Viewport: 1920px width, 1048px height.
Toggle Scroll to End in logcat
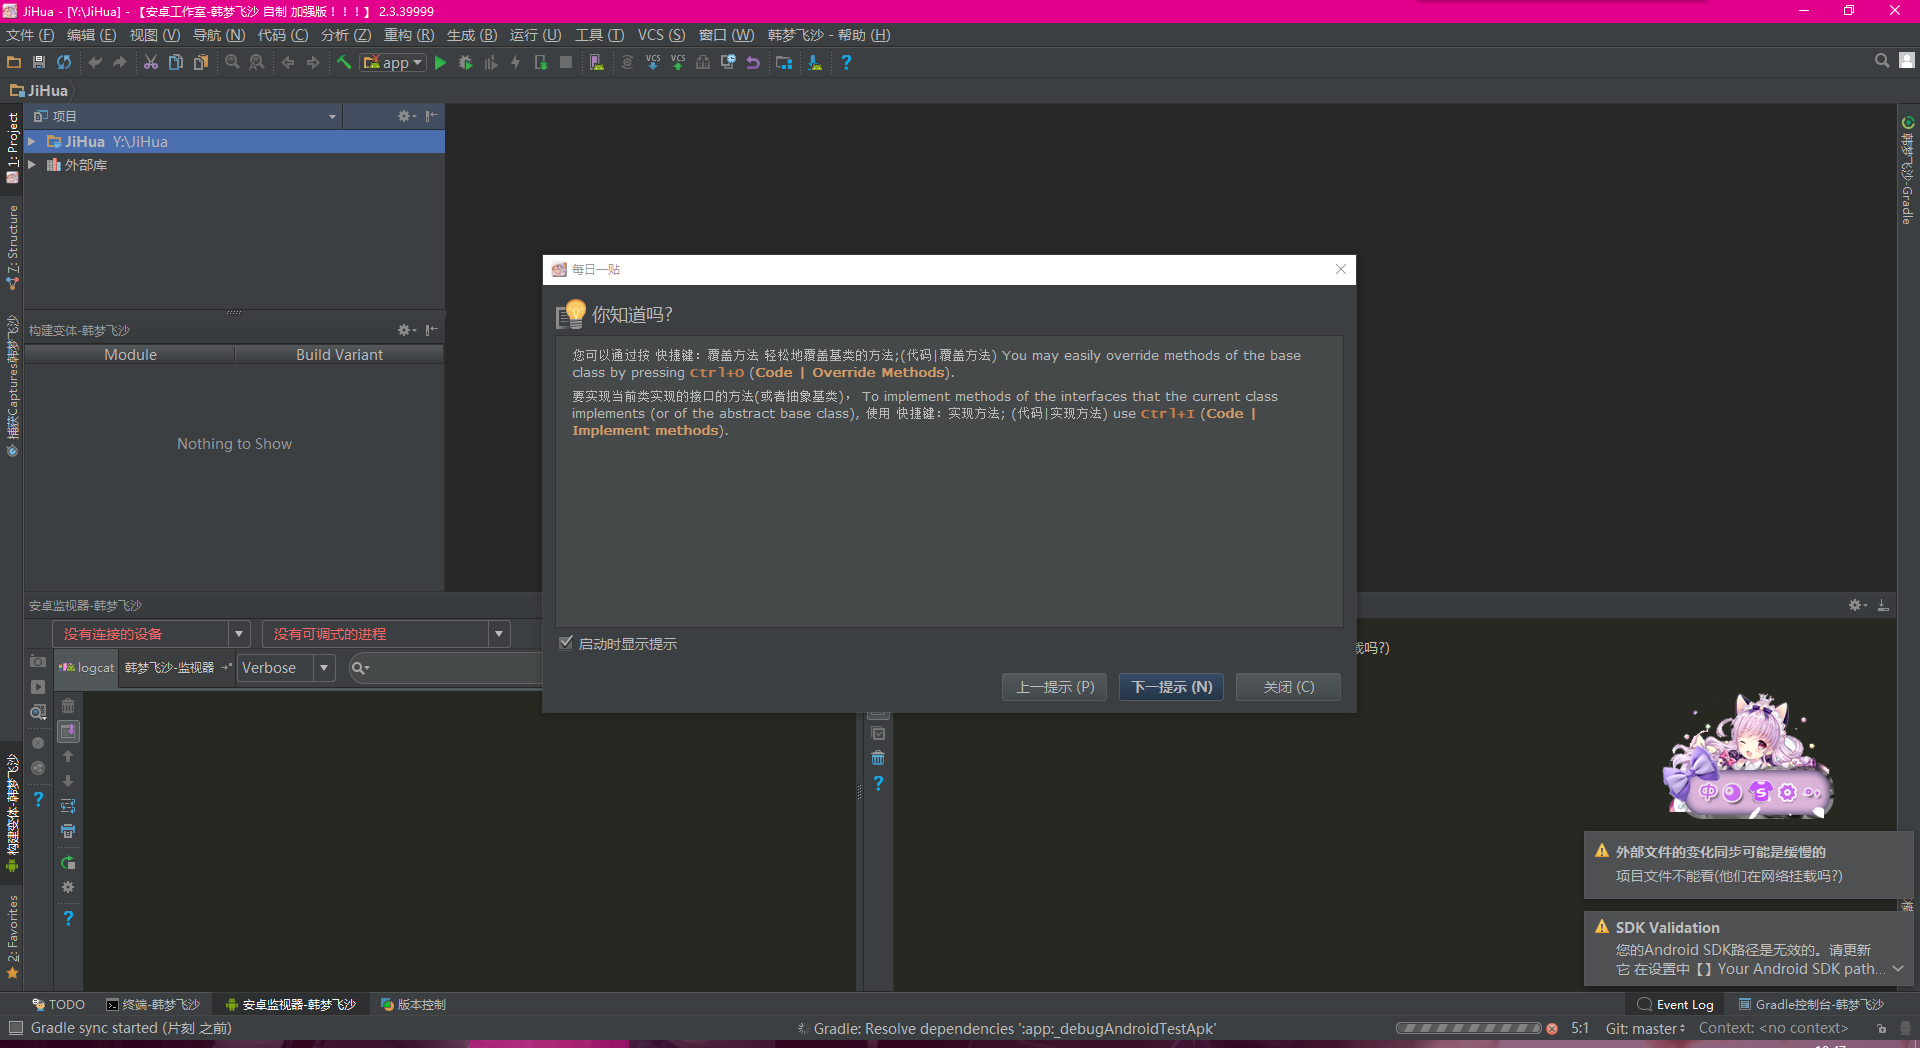[68, 731]
